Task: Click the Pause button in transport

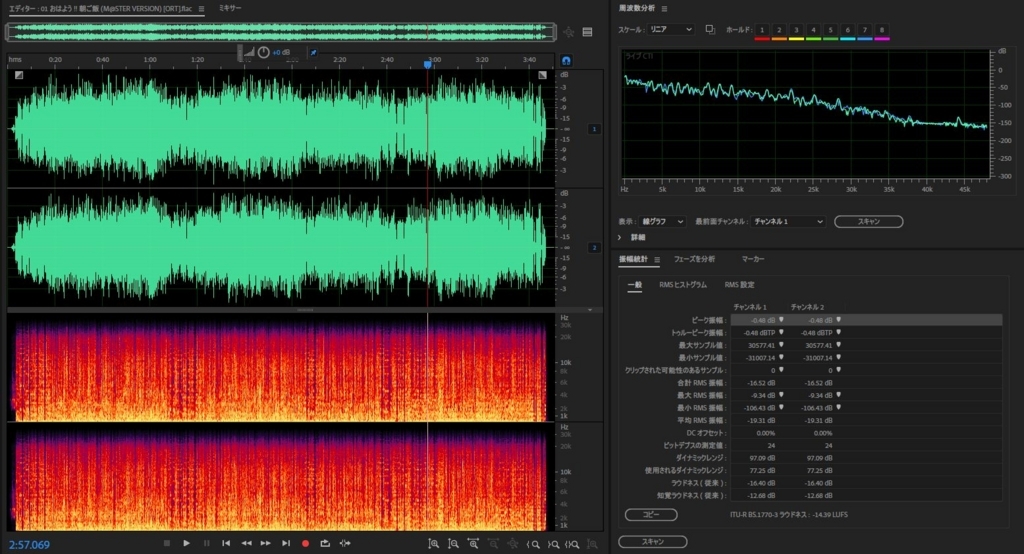Action: tap(206, 543)
